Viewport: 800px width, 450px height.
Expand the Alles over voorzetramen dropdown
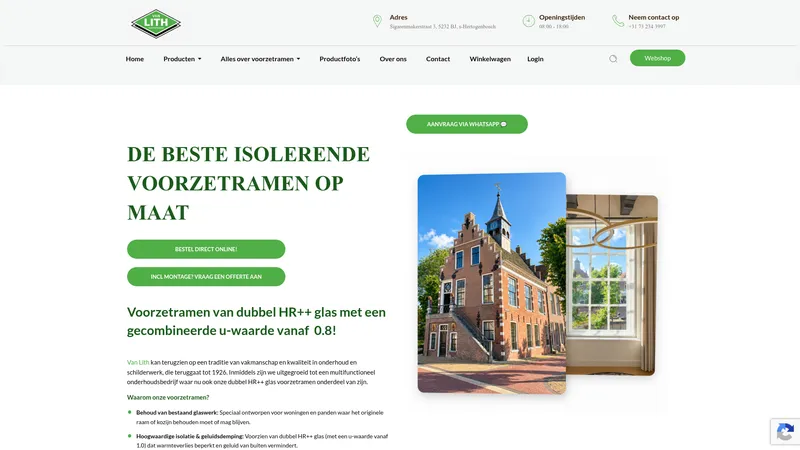click(260, 59)
